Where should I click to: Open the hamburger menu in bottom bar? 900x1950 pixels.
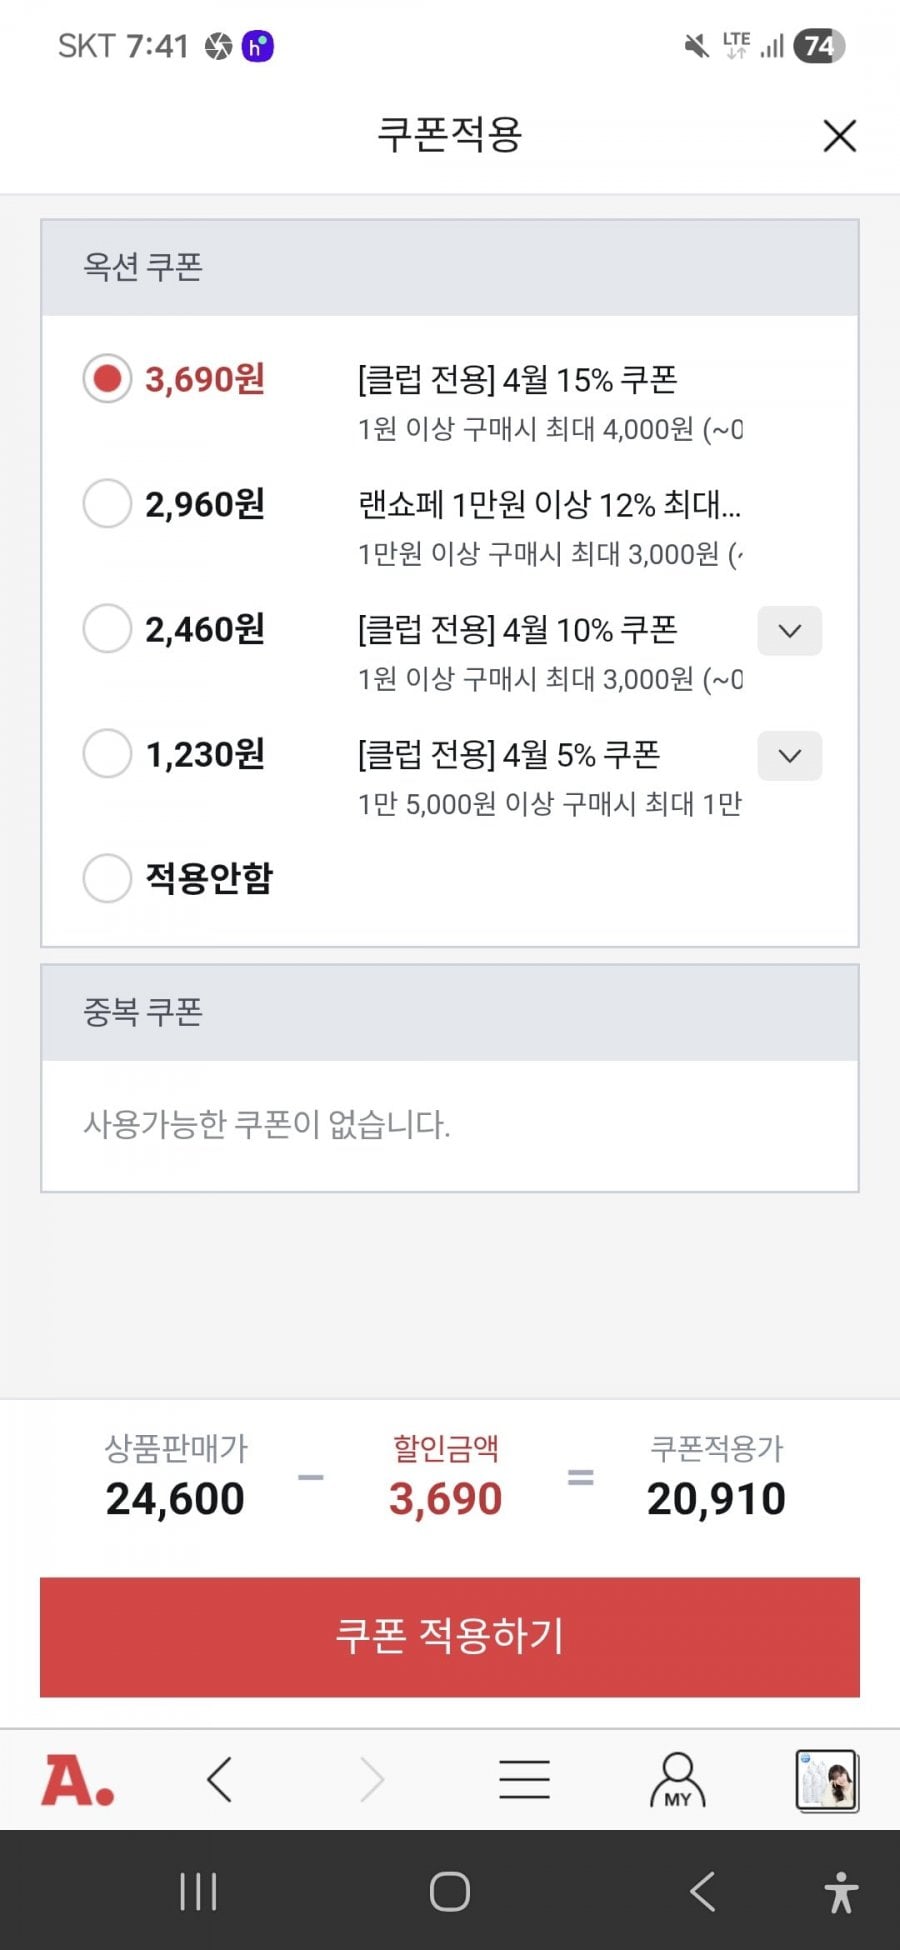point(524,1780)
